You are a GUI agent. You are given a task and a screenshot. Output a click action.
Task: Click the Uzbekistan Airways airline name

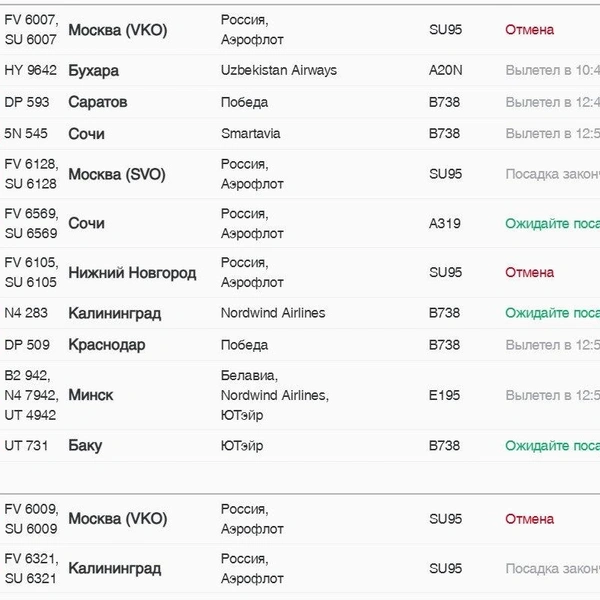[279, 70]
